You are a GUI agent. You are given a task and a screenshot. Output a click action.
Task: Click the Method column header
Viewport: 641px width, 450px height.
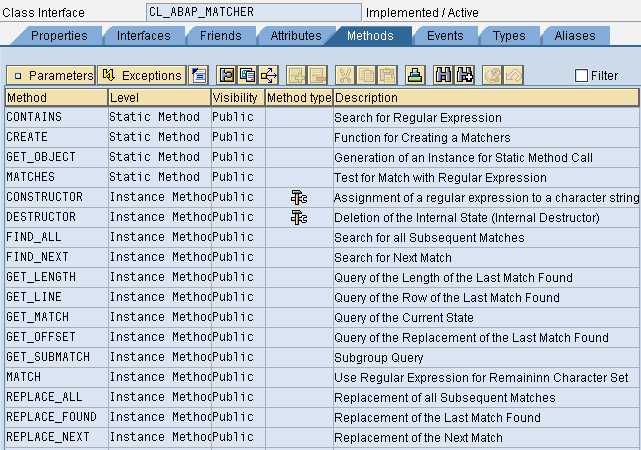(x=56, y=98)
